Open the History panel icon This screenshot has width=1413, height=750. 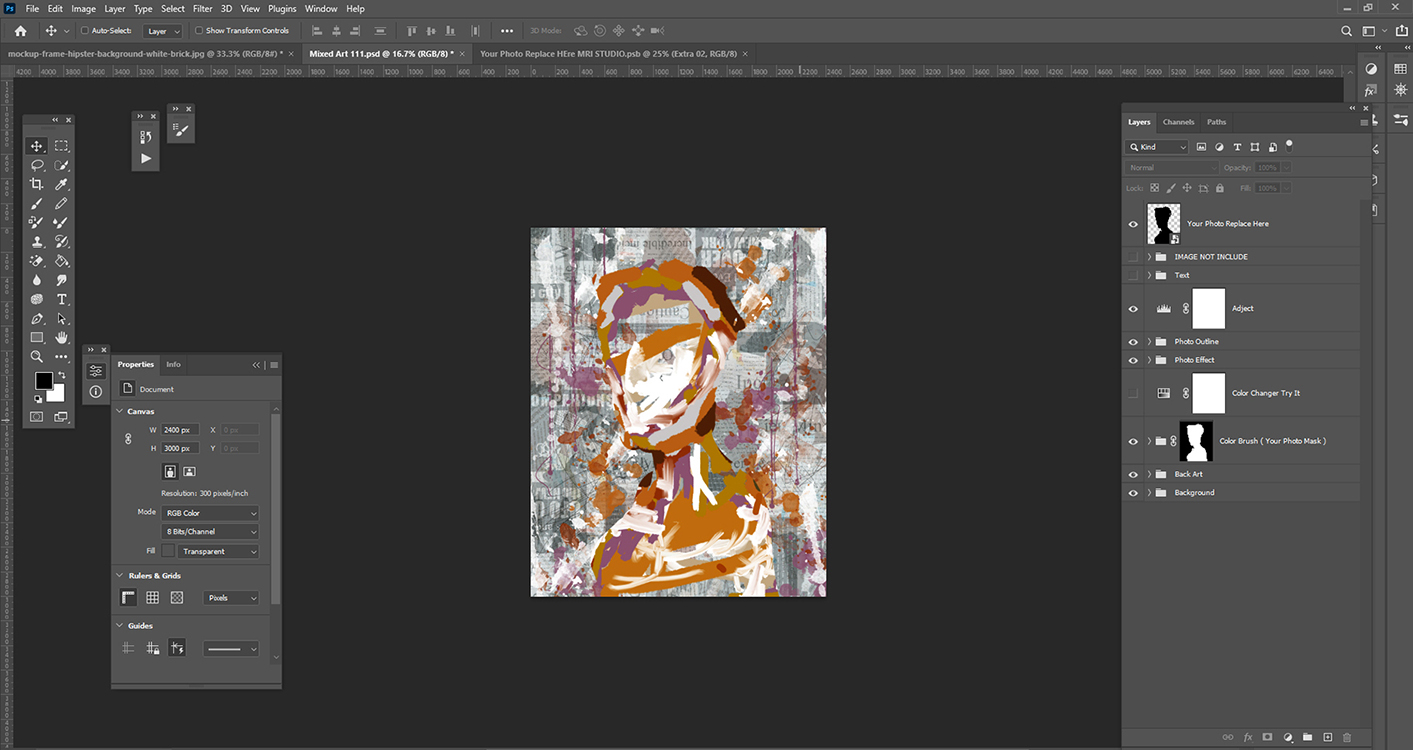pyautogui.click(x=146, y=137)
